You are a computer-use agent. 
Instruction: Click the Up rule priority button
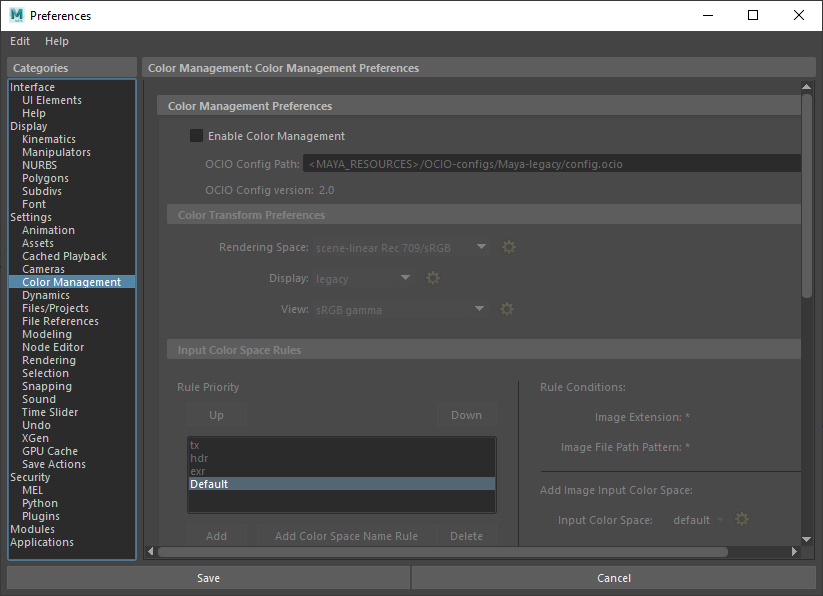click(216, 415)
